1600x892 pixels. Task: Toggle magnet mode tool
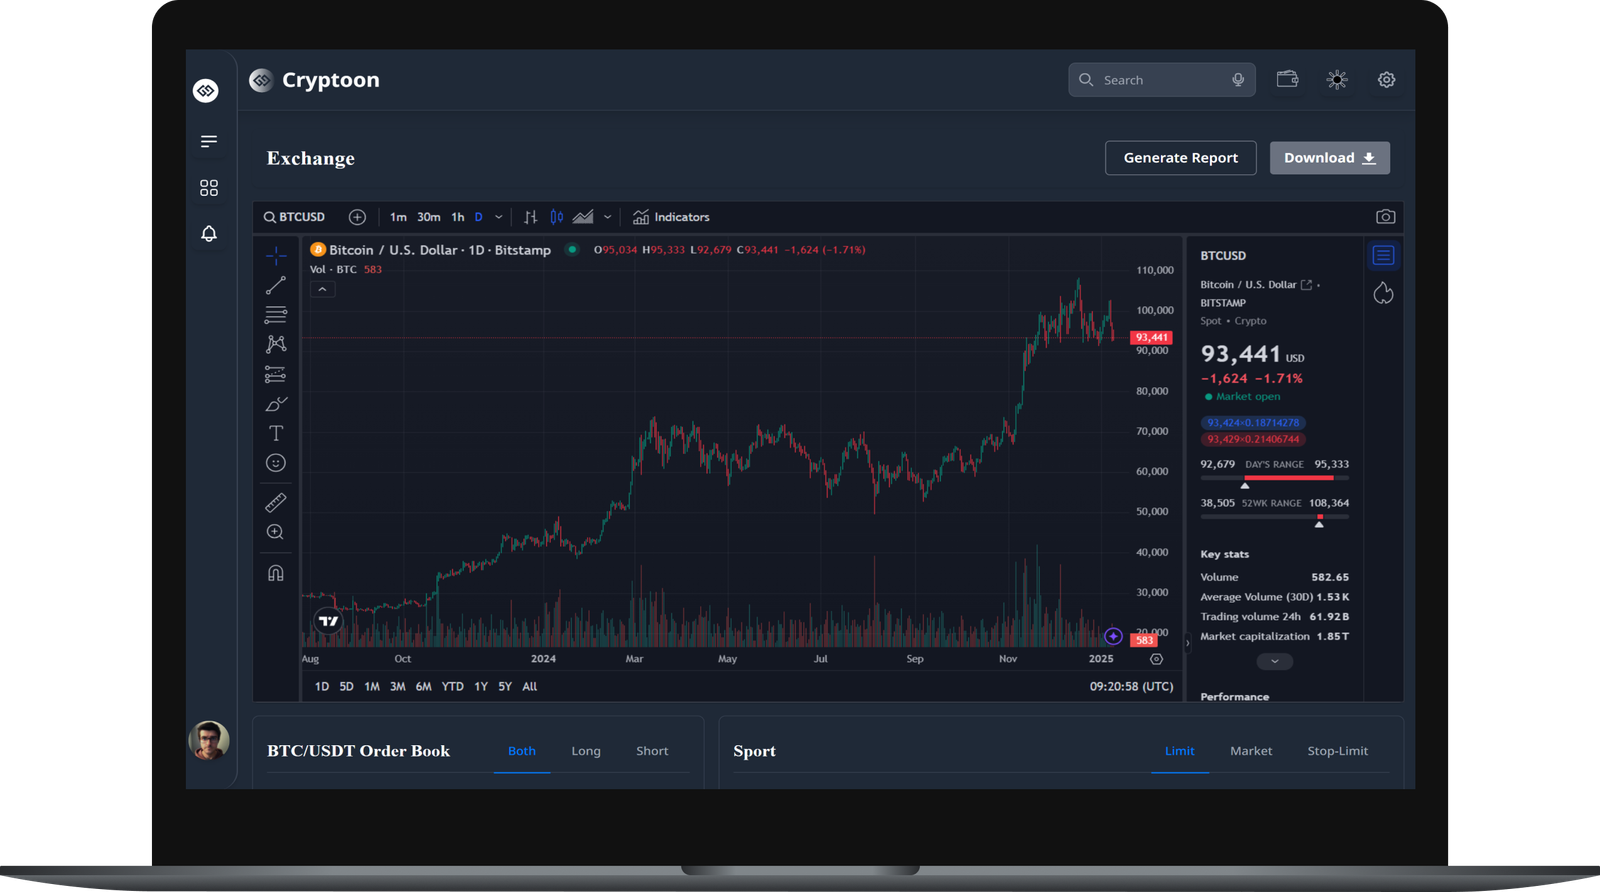[x=276, y=573]
